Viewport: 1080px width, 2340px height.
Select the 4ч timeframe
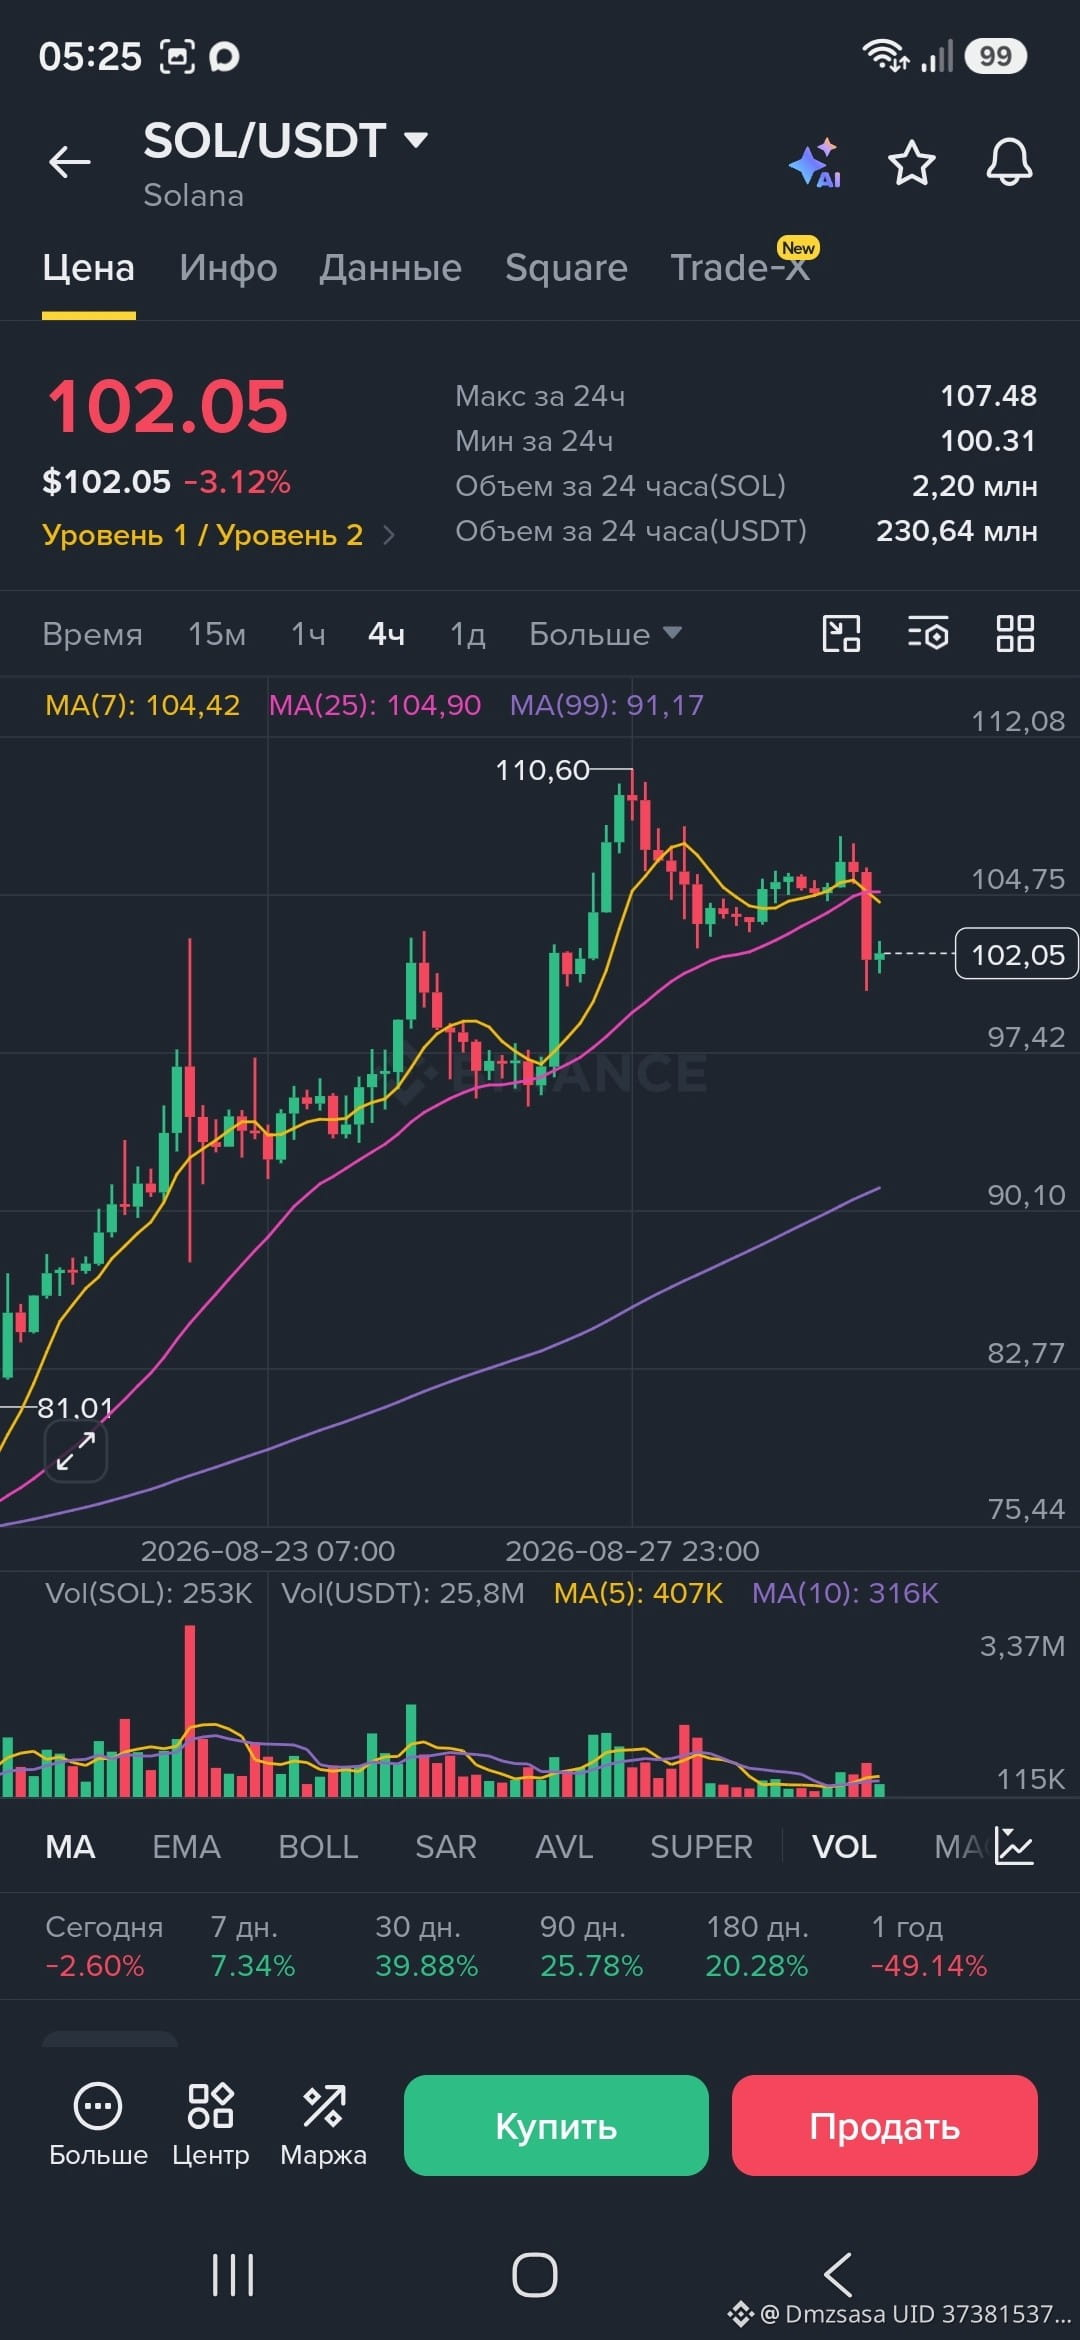(386, 634)
